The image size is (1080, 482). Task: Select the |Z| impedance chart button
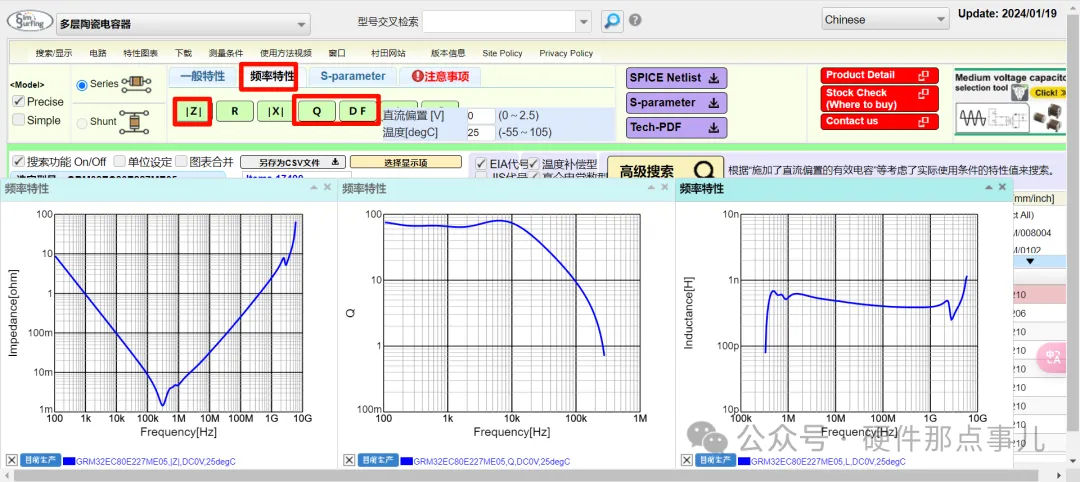click(x=193, y=112)
